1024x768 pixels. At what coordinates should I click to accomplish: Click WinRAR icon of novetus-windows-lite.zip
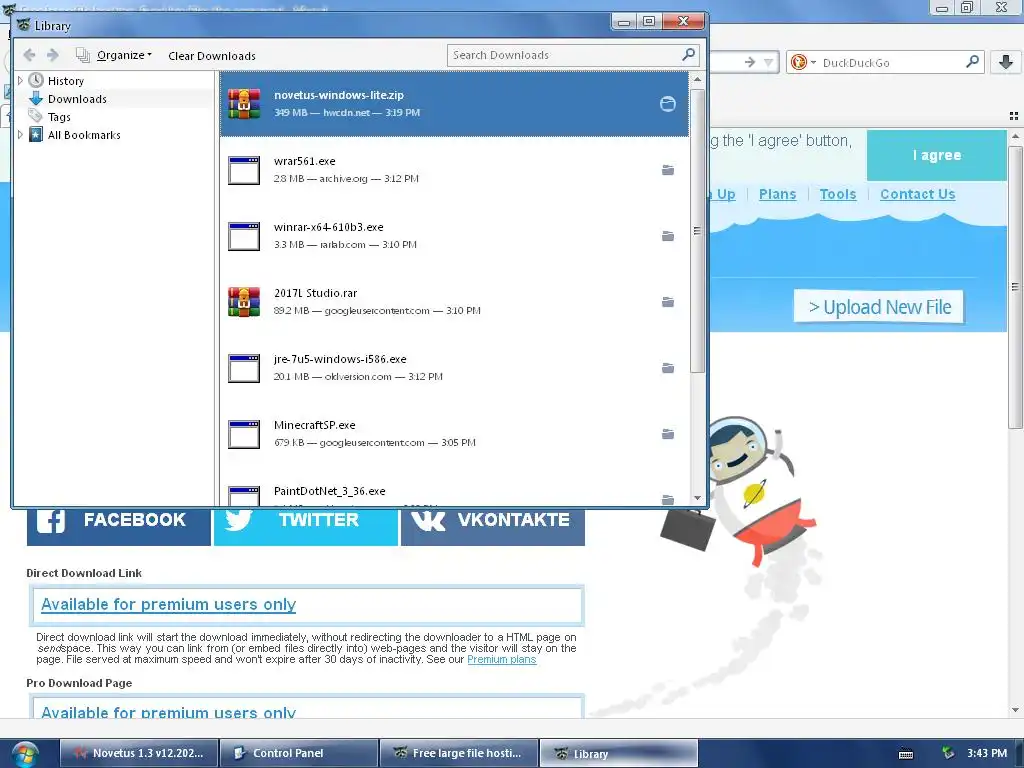(x=244, y=104)
